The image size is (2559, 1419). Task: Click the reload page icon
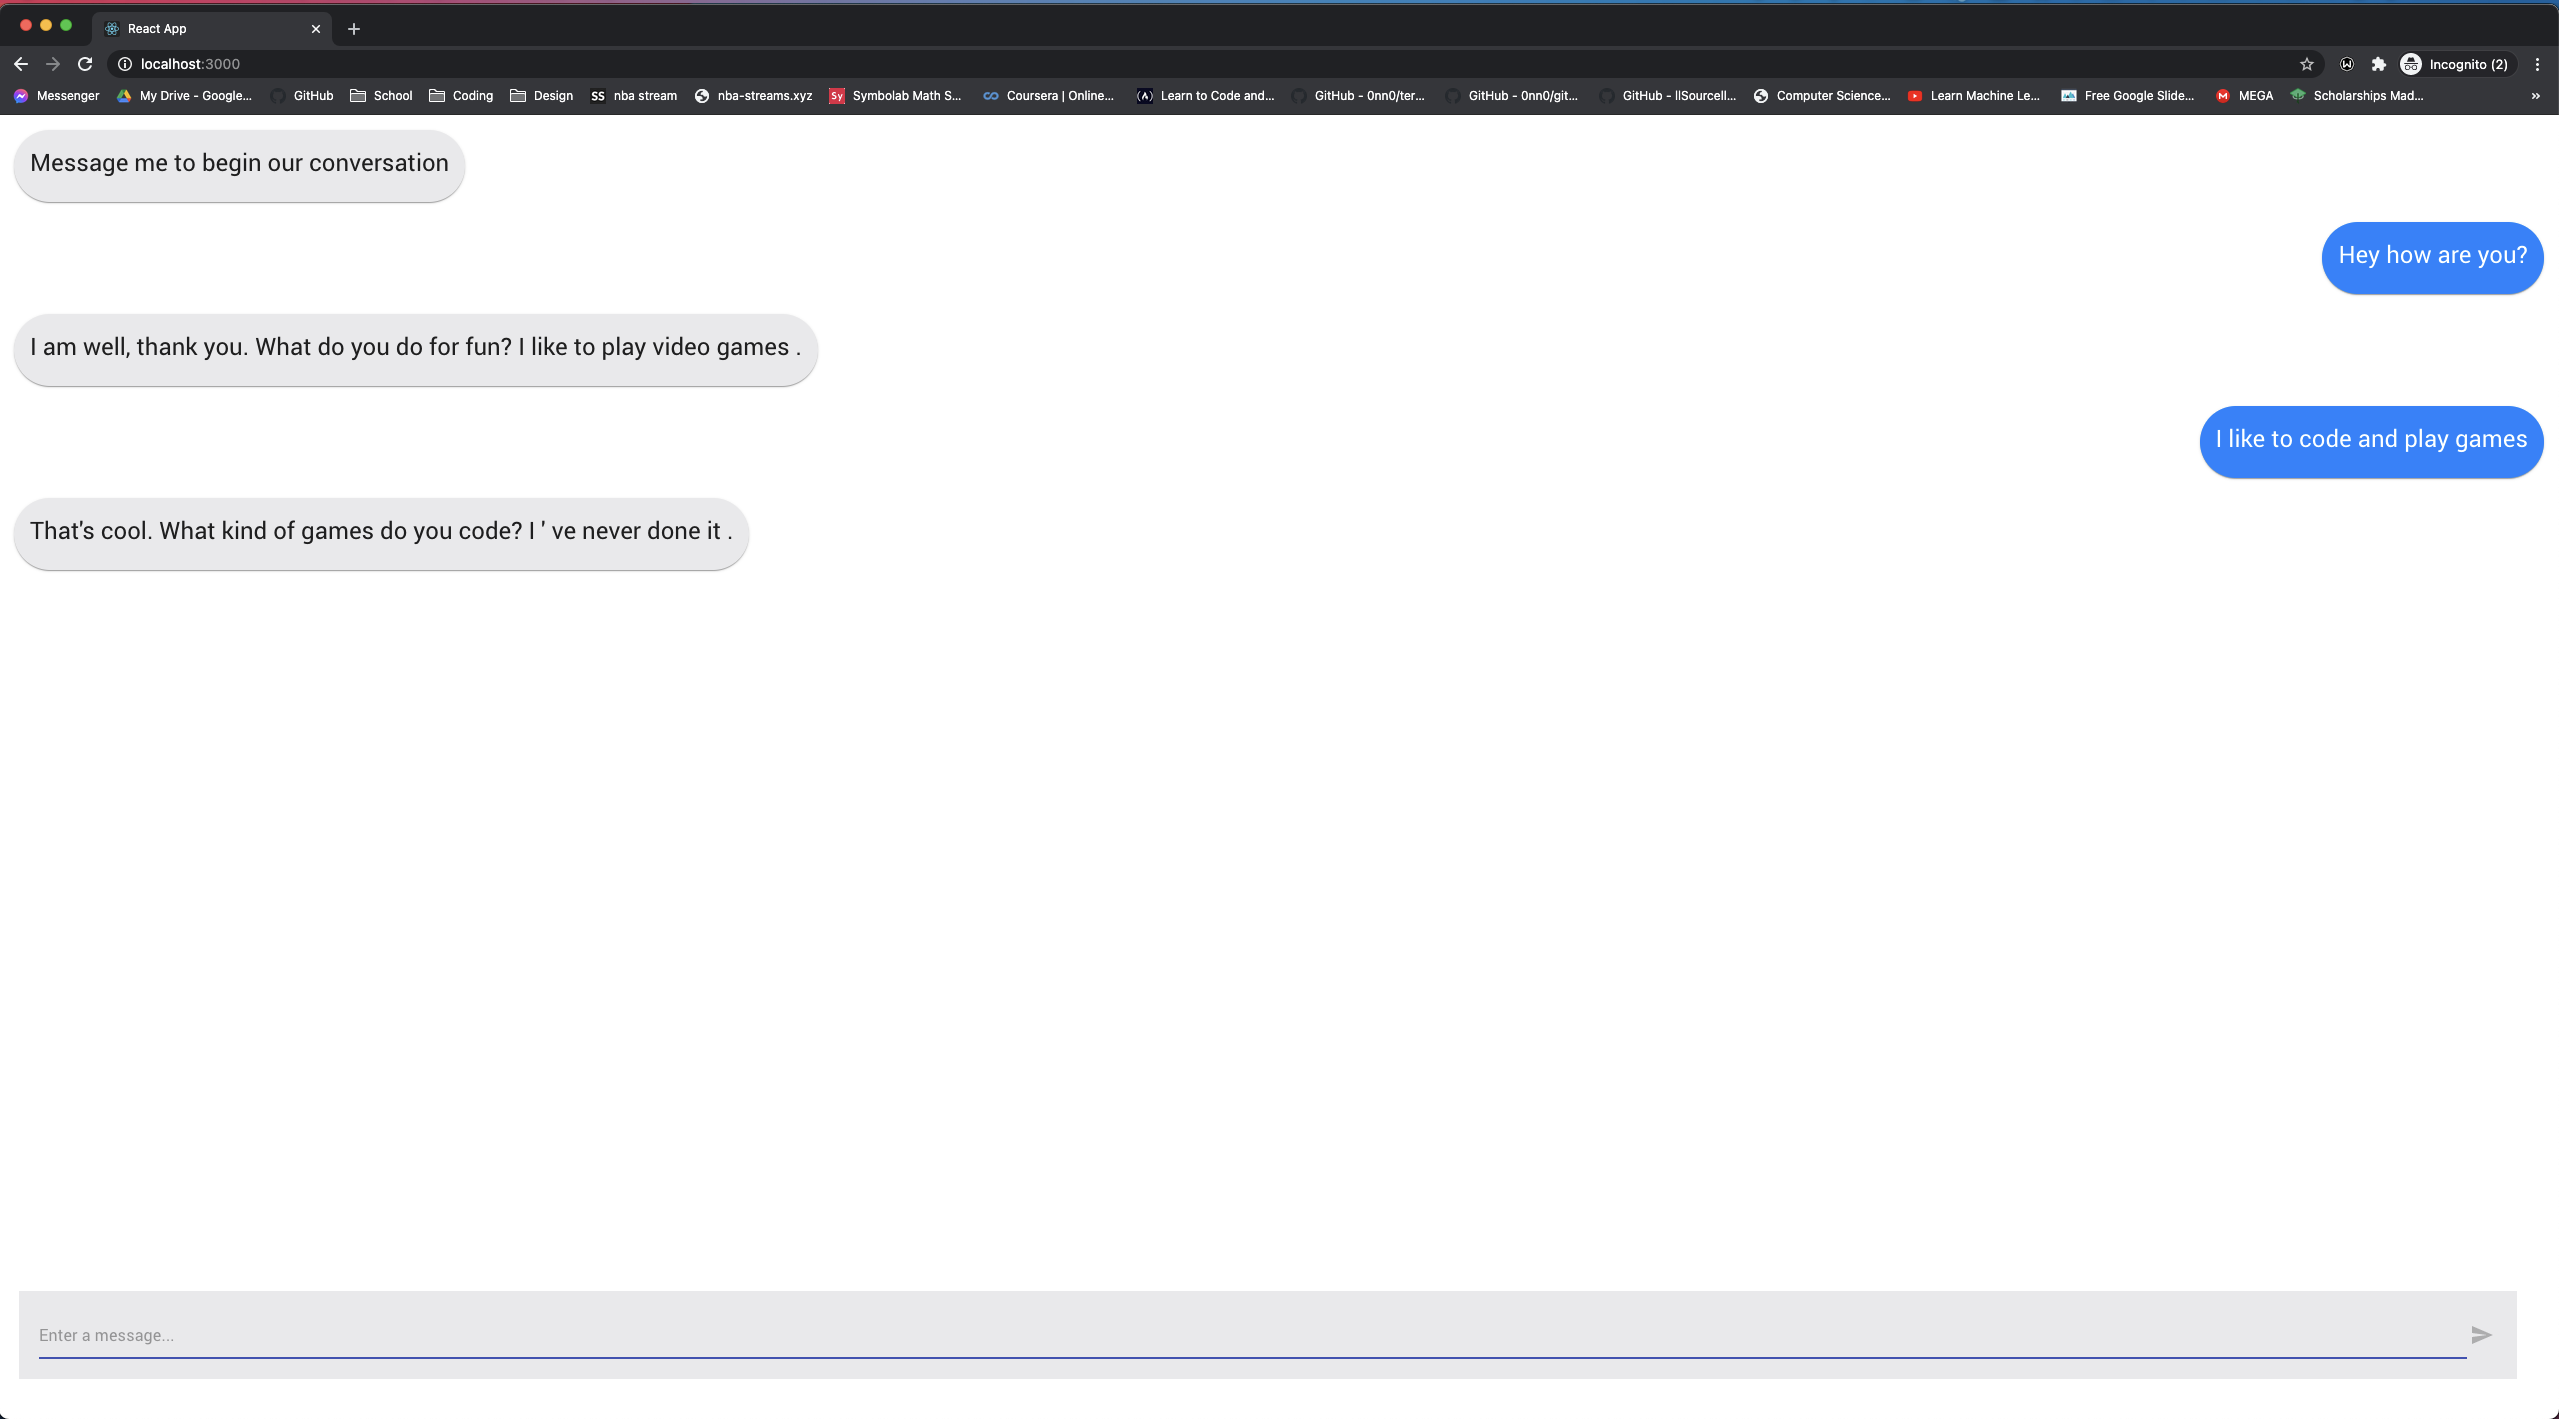[86, 63]
